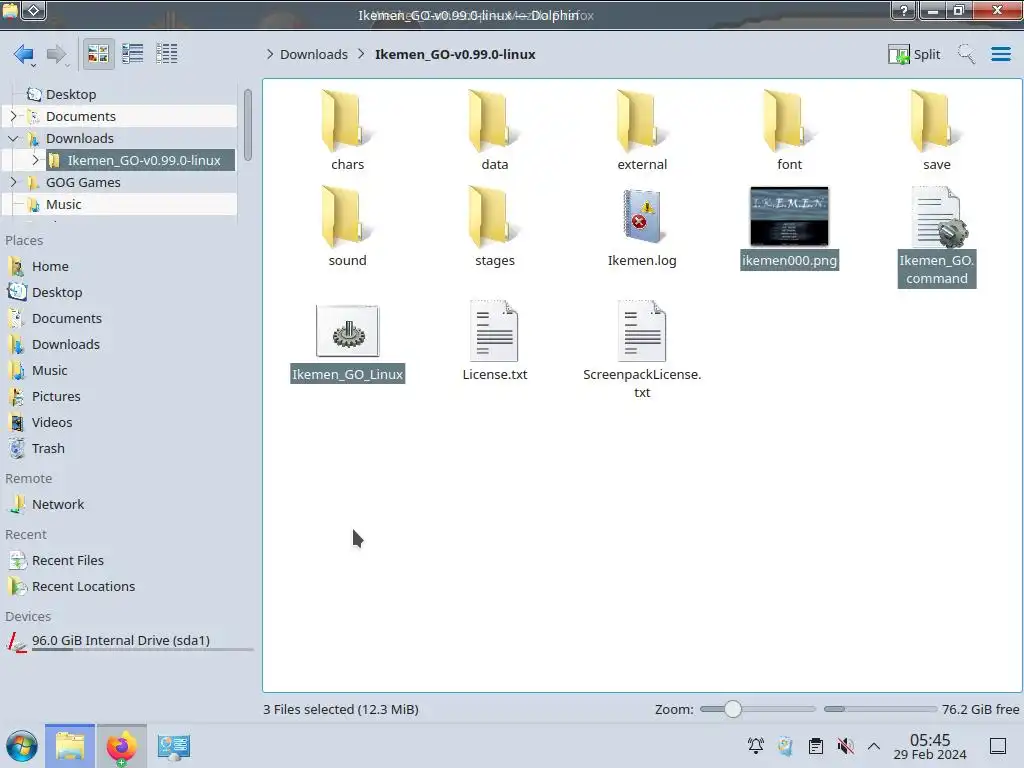Toggle keep-above pin in title bar

pos(35,10)
